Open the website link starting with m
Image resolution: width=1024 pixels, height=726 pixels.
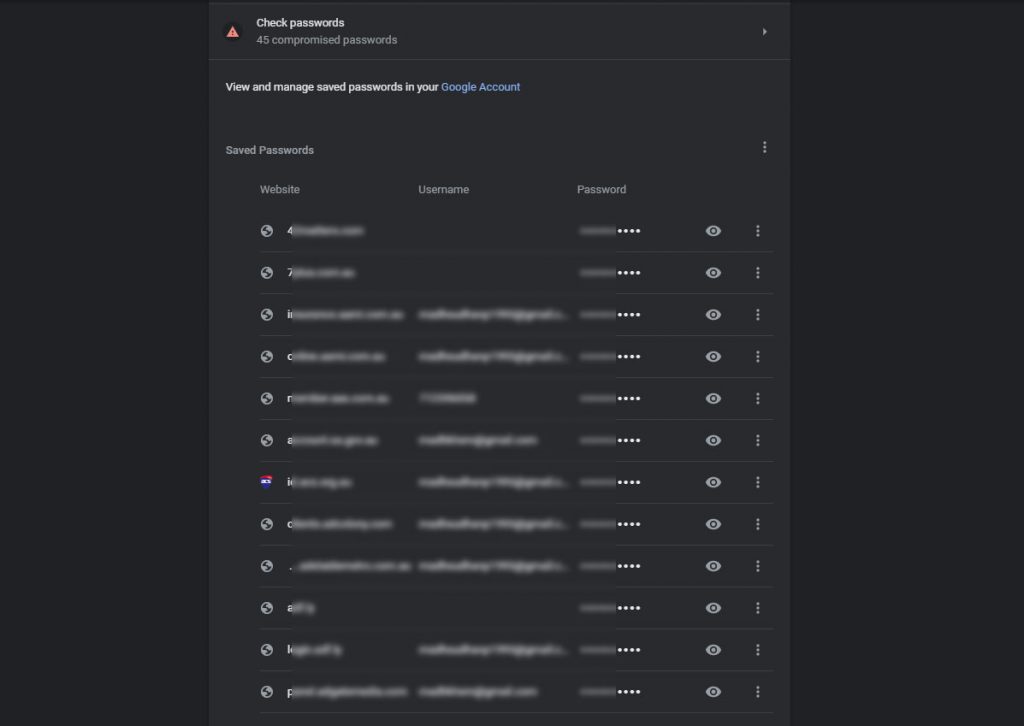point(338,398)
